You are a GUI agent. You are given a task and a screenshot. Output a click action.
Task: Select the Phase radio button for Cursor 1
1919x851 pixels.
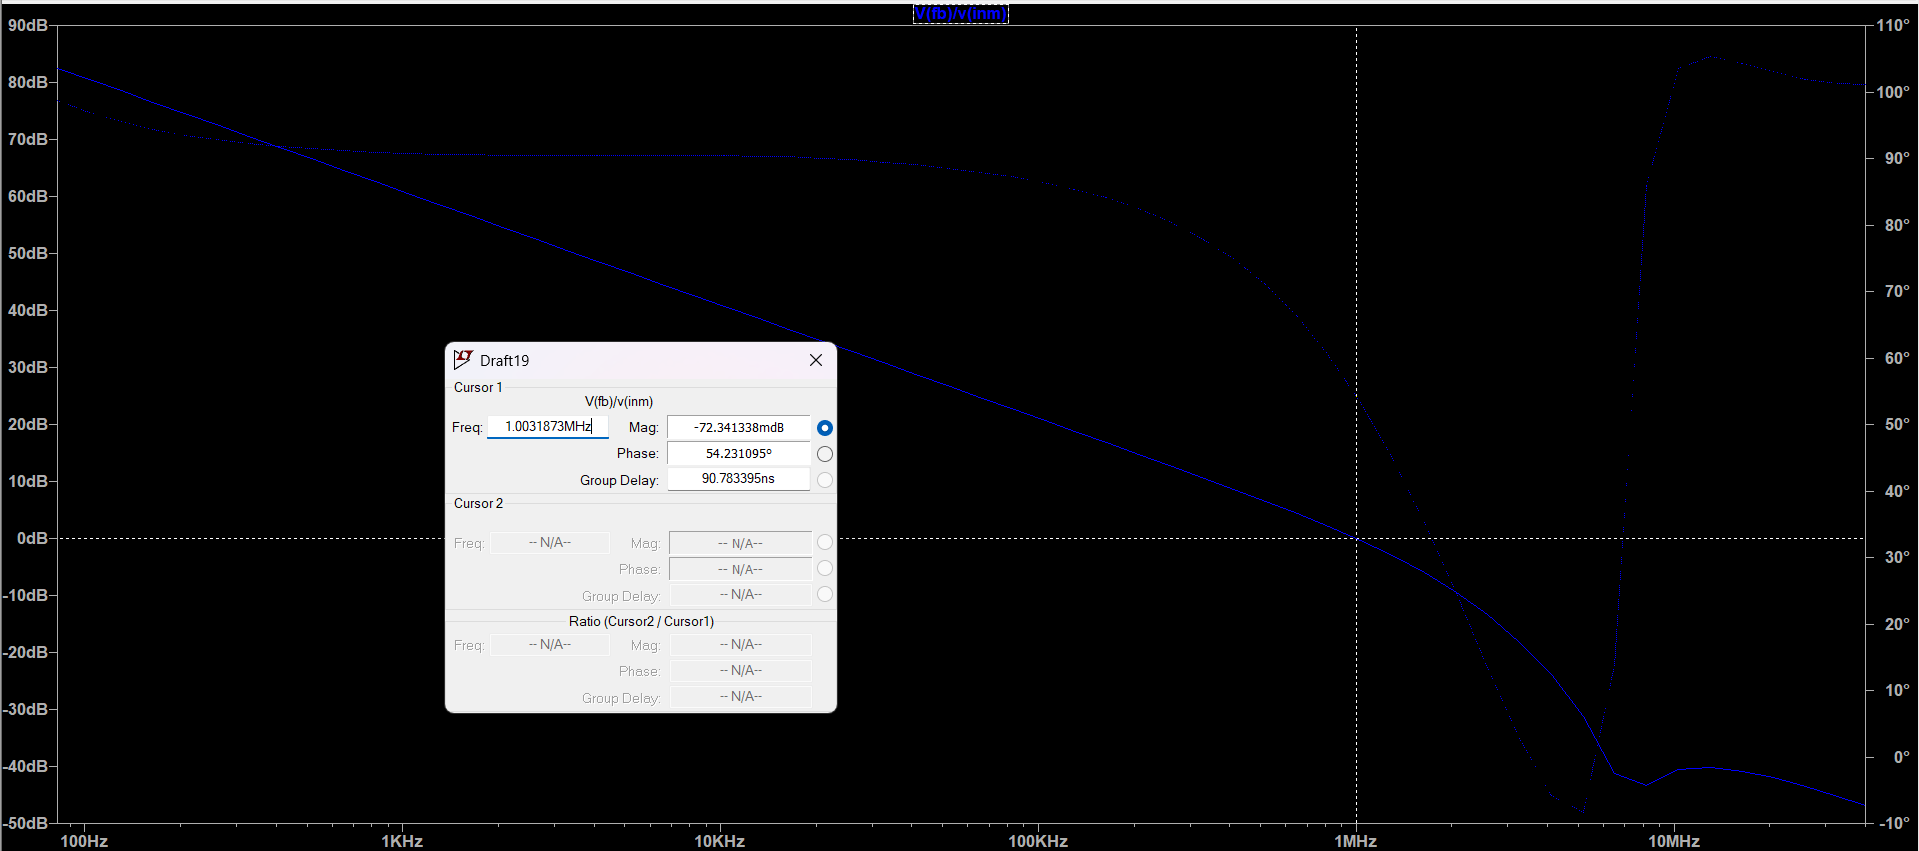[825, 454]
